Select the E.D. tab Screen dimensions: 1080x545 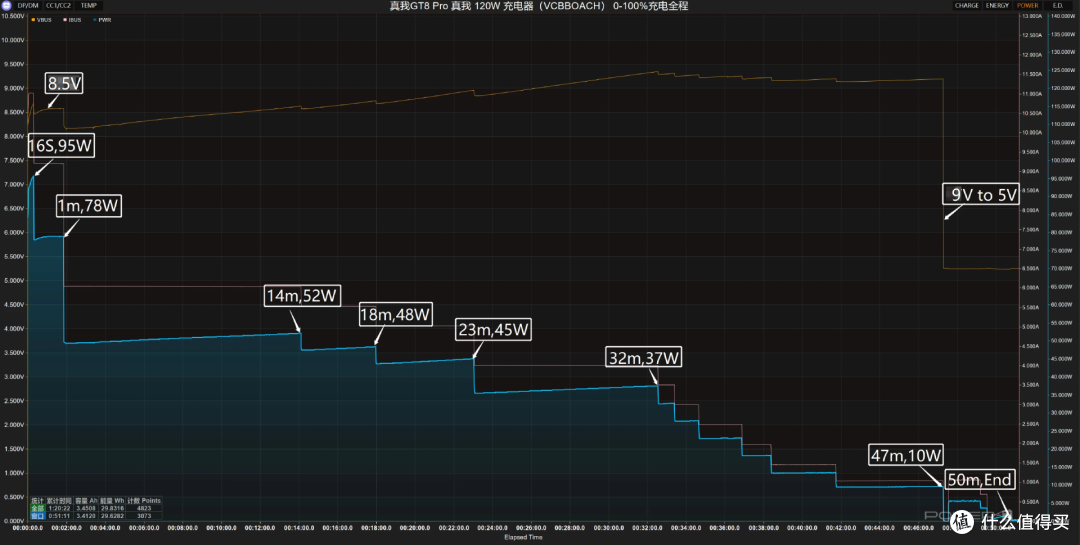[x=1058, y=6]
